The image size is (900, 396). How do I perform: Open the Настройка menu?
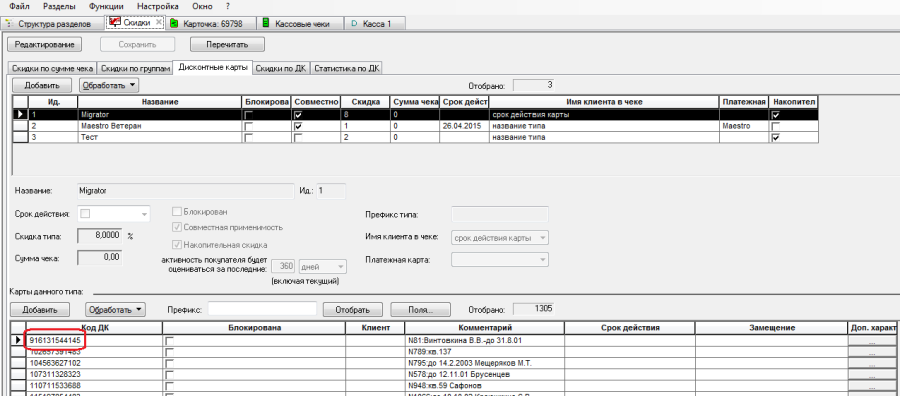click(x=158, y=6)
